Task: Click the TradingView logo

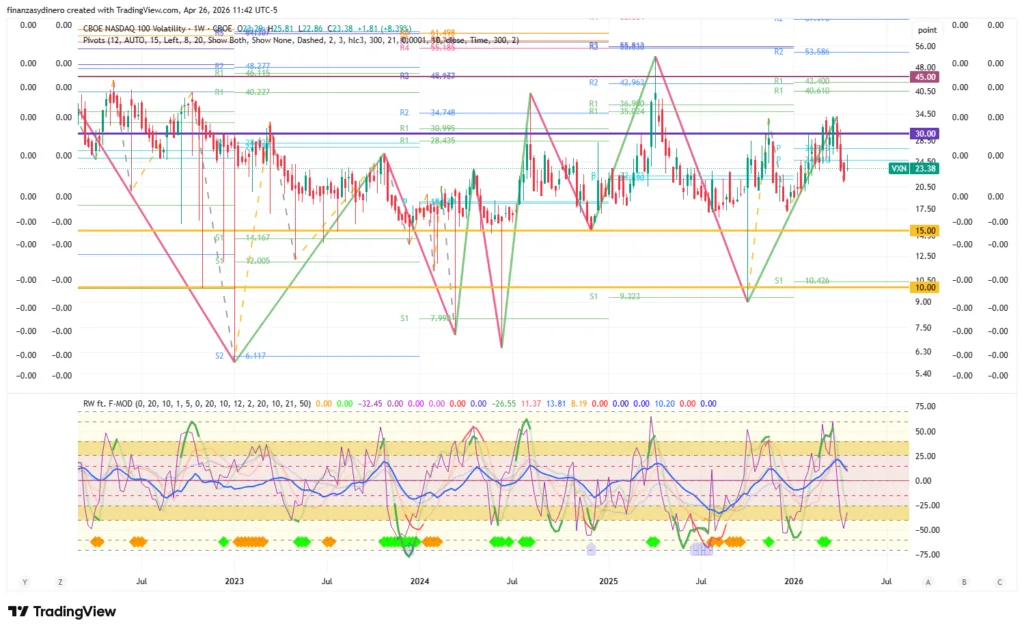Action: [x=62, y=611]
